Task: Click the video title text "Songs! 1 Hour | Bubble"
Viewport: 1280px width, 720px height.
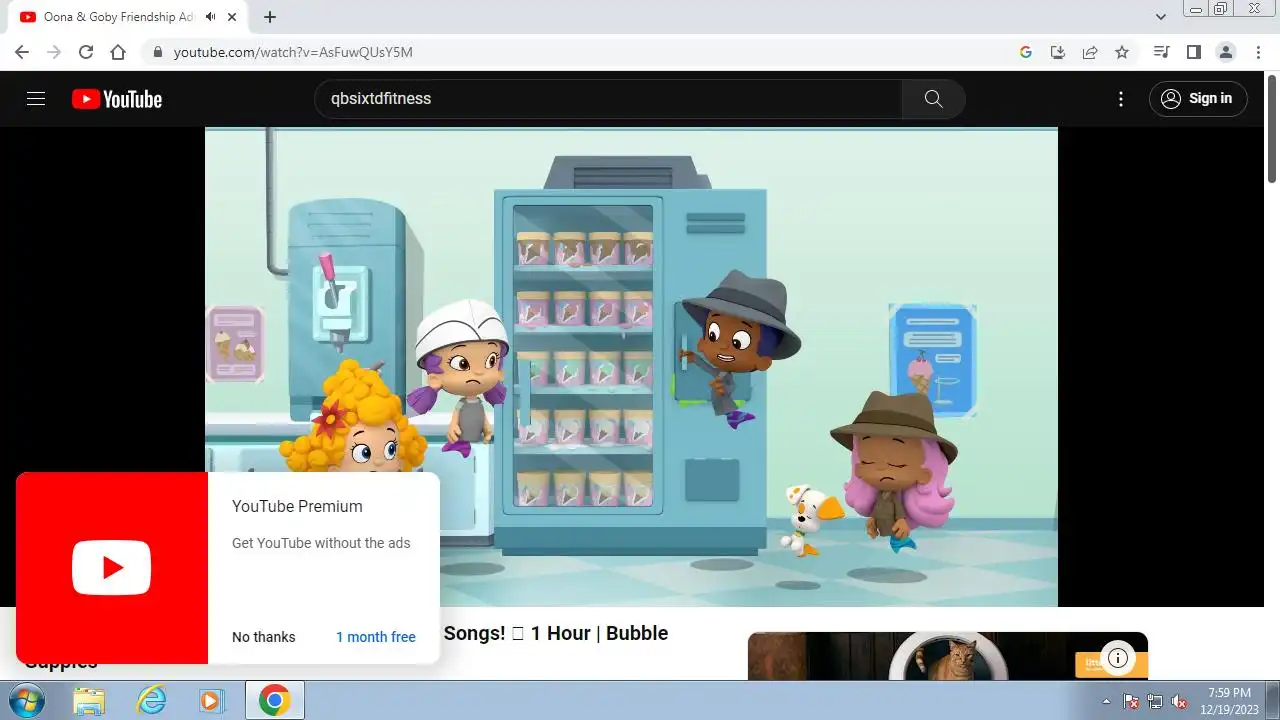Action: coord(555,633)
